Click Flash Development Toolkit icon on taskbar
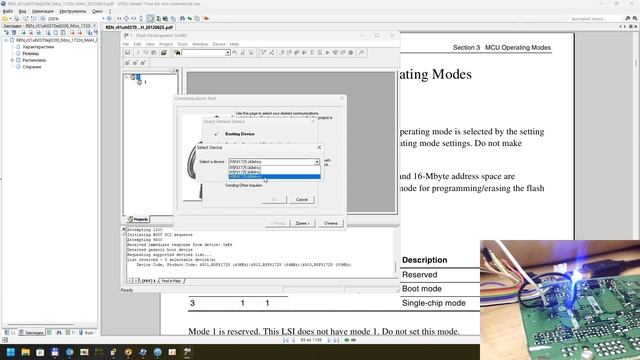The width and height of the screenshot is (640, 360). (x=187, y=352)
